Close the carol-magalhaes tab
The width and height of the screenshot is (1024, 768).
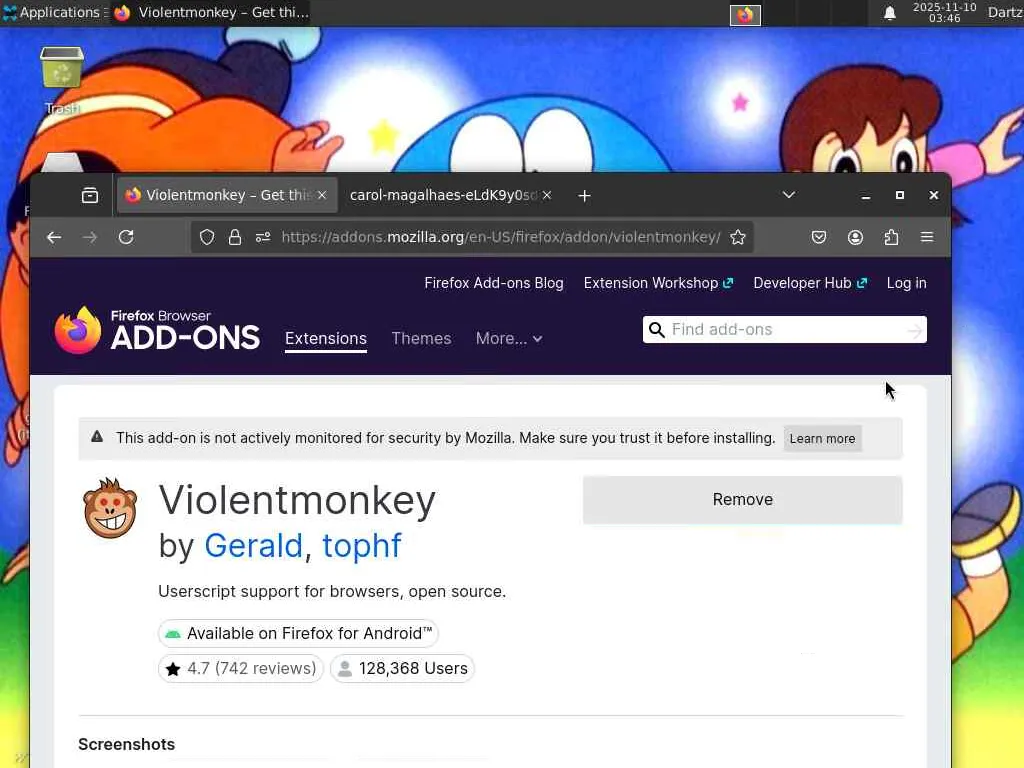tap(547, 195)
